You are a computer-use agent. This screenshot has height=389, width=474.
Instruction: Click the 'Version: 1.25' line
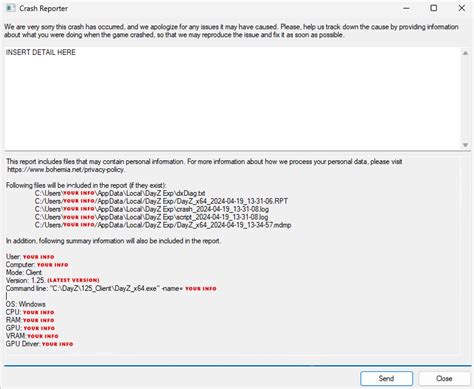tap(53, 280)
